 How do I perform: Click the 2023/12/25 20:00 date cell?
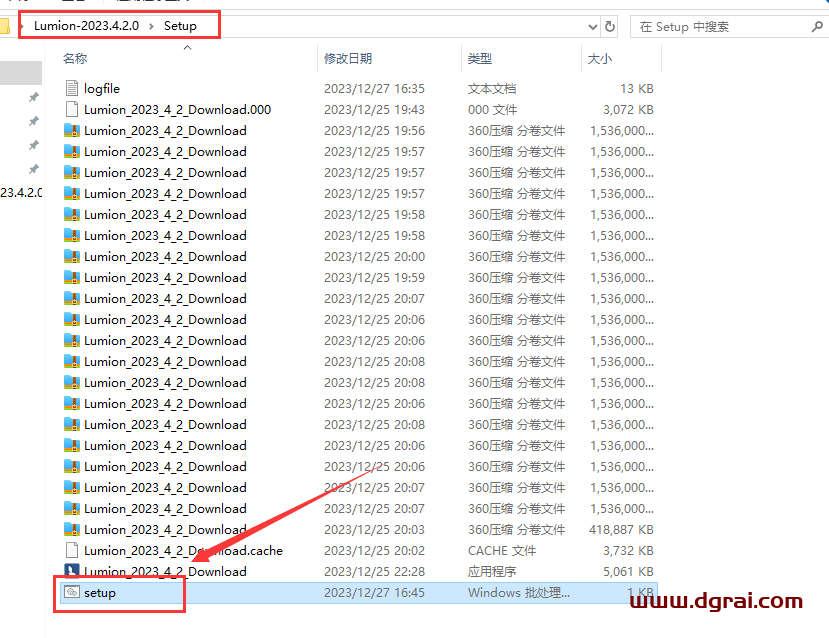374,256
